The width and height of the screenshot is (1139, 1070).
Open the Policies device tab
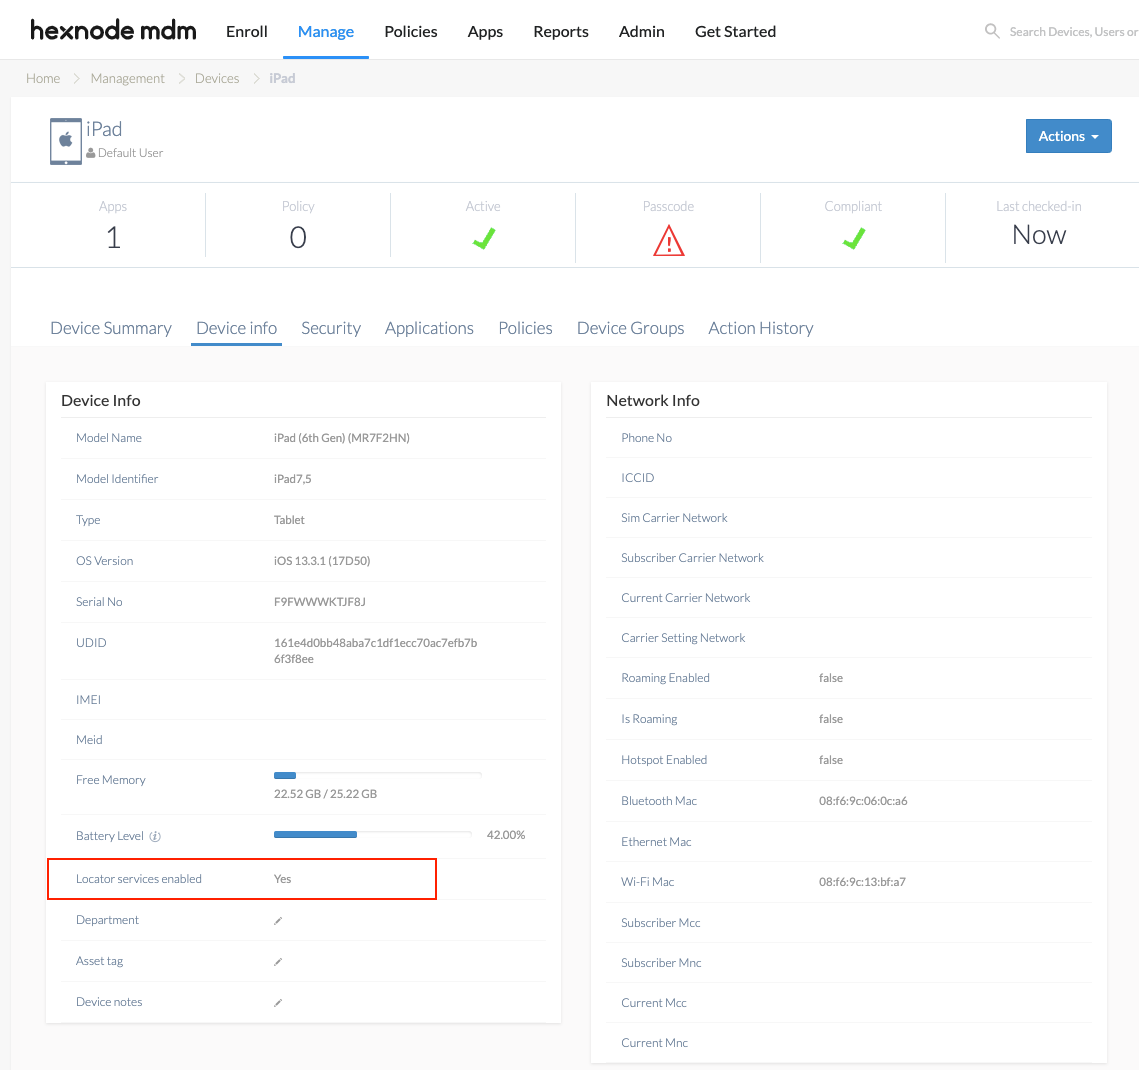click(525, 328)
